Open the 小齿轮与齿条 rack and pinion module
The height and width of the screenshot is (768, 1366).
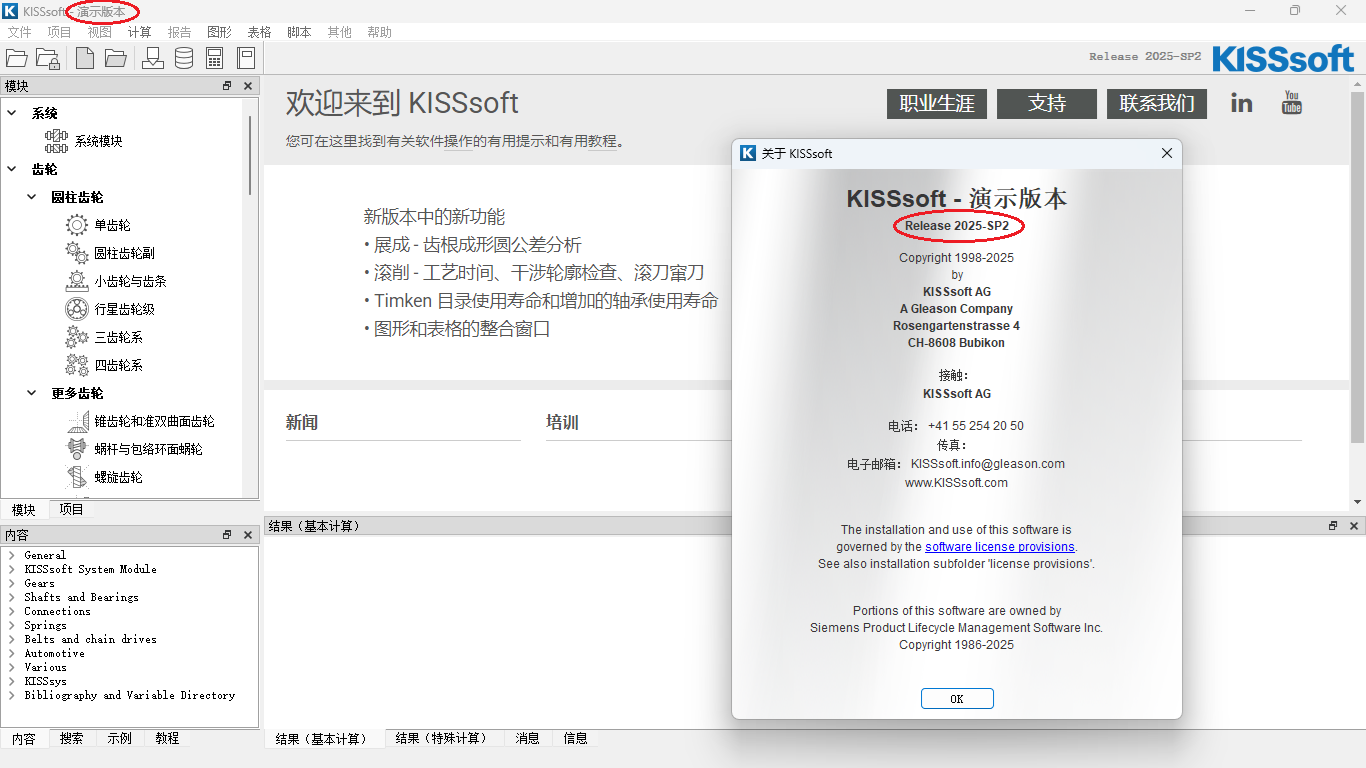[130, 281]
